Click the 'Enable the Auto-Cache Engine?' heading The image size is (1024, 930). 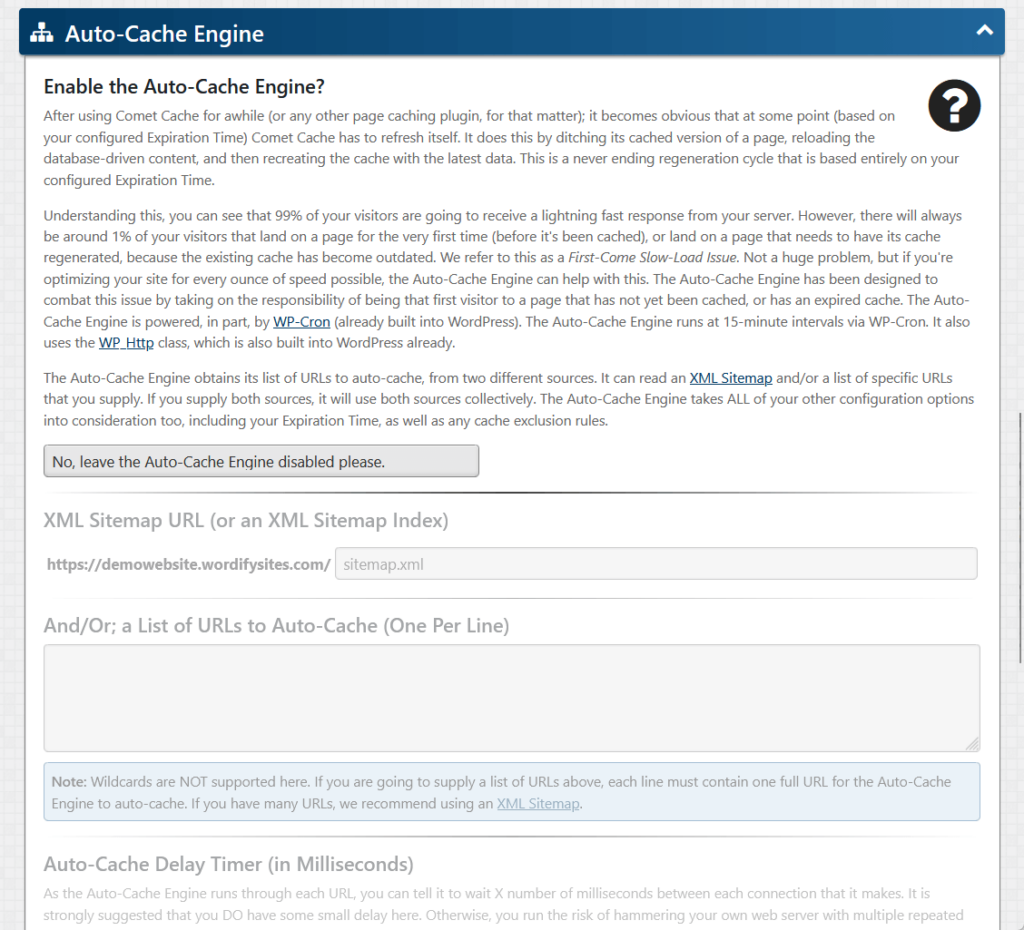pyautogui.click(x=184, y=86)
